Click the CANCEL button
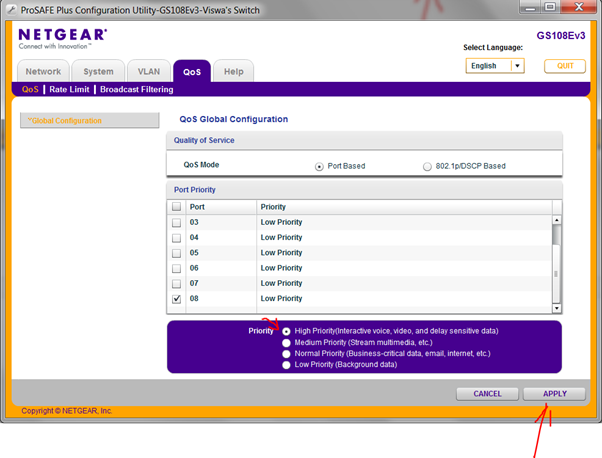The image size is (602, 458). coord(487,394)
